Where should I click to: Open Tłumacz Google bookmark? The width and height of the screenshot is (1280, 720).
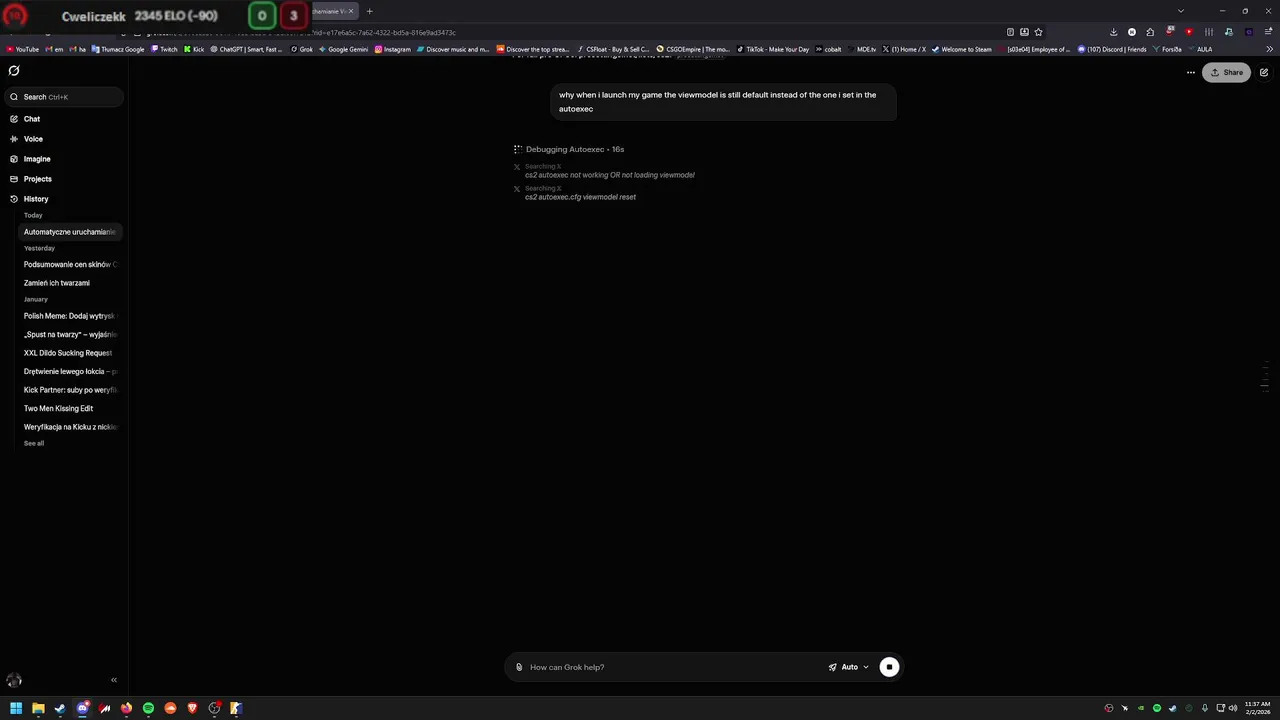(117, 49)
